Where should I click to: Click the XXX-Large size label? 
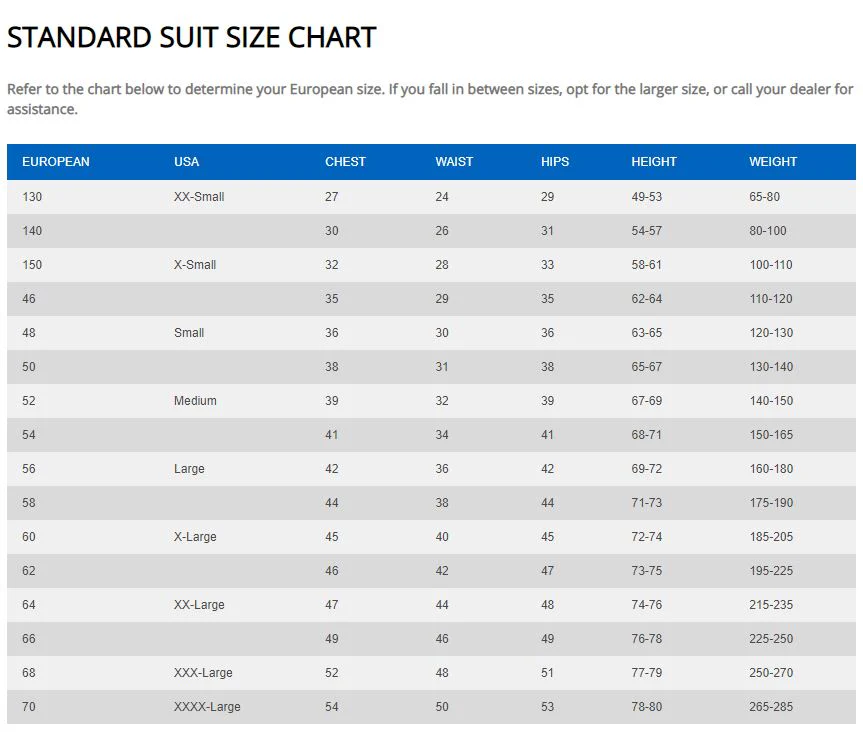pos(203,673)
